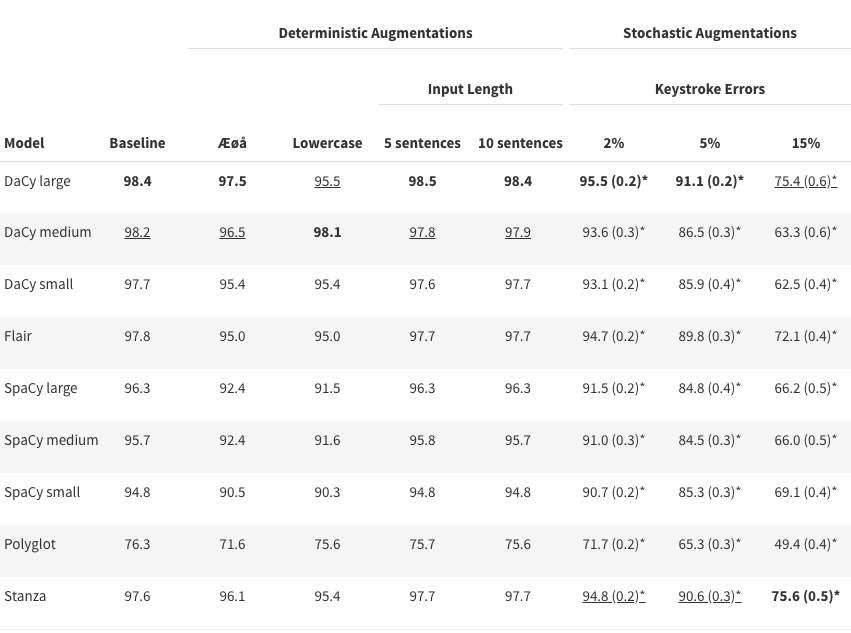Click the Keystroke Errors subheader
The width and height of the screenshot is (851, 633).
[x=710, y=89]
